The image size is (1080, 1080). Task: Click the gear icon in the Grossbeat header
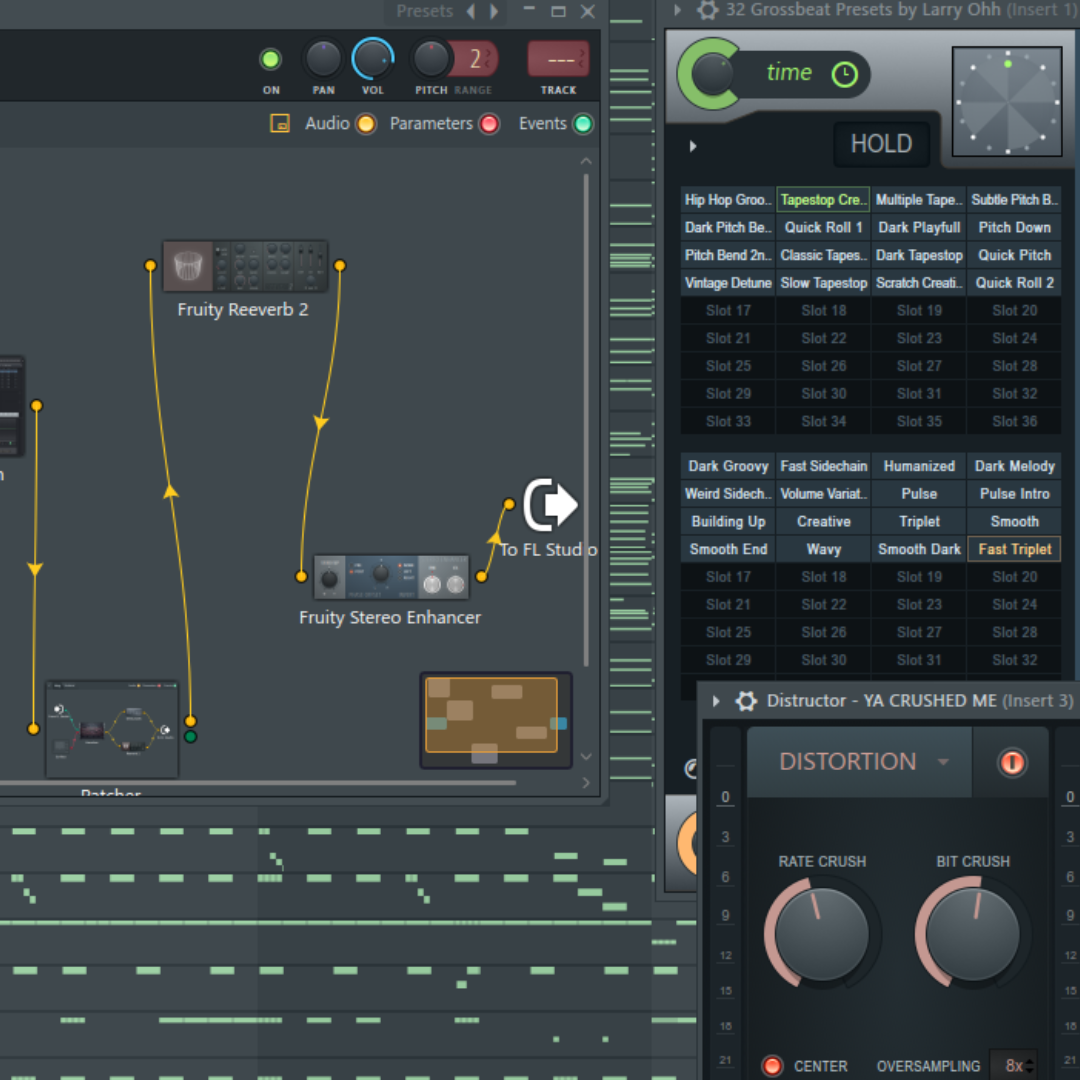(x=707, y=10)
